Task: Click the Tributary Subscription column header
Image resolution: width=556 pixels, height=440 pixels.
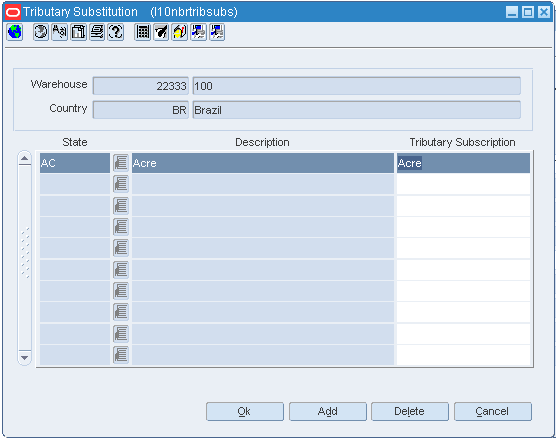Action: 462,142
